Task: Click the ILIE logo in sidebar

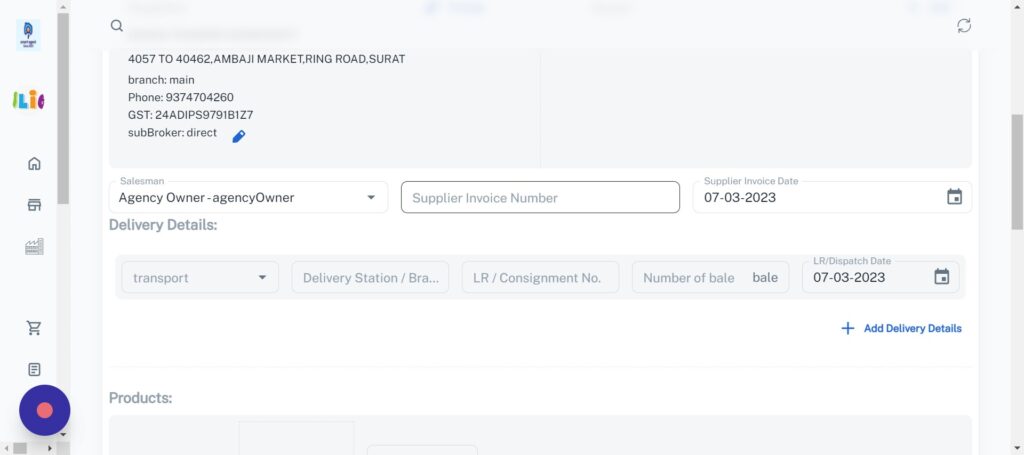Action: pyautogui.click(x=29, y=100)
